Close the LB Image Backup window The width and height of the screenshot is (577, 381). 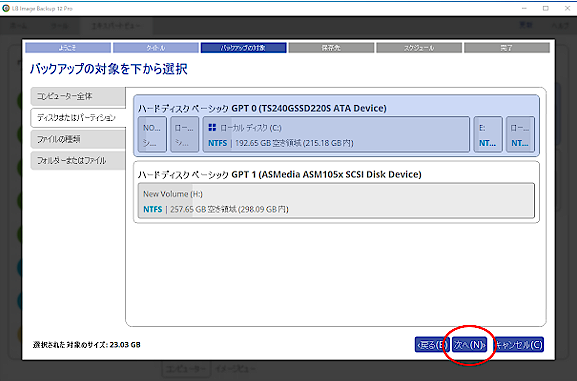(x=567, y=8)
